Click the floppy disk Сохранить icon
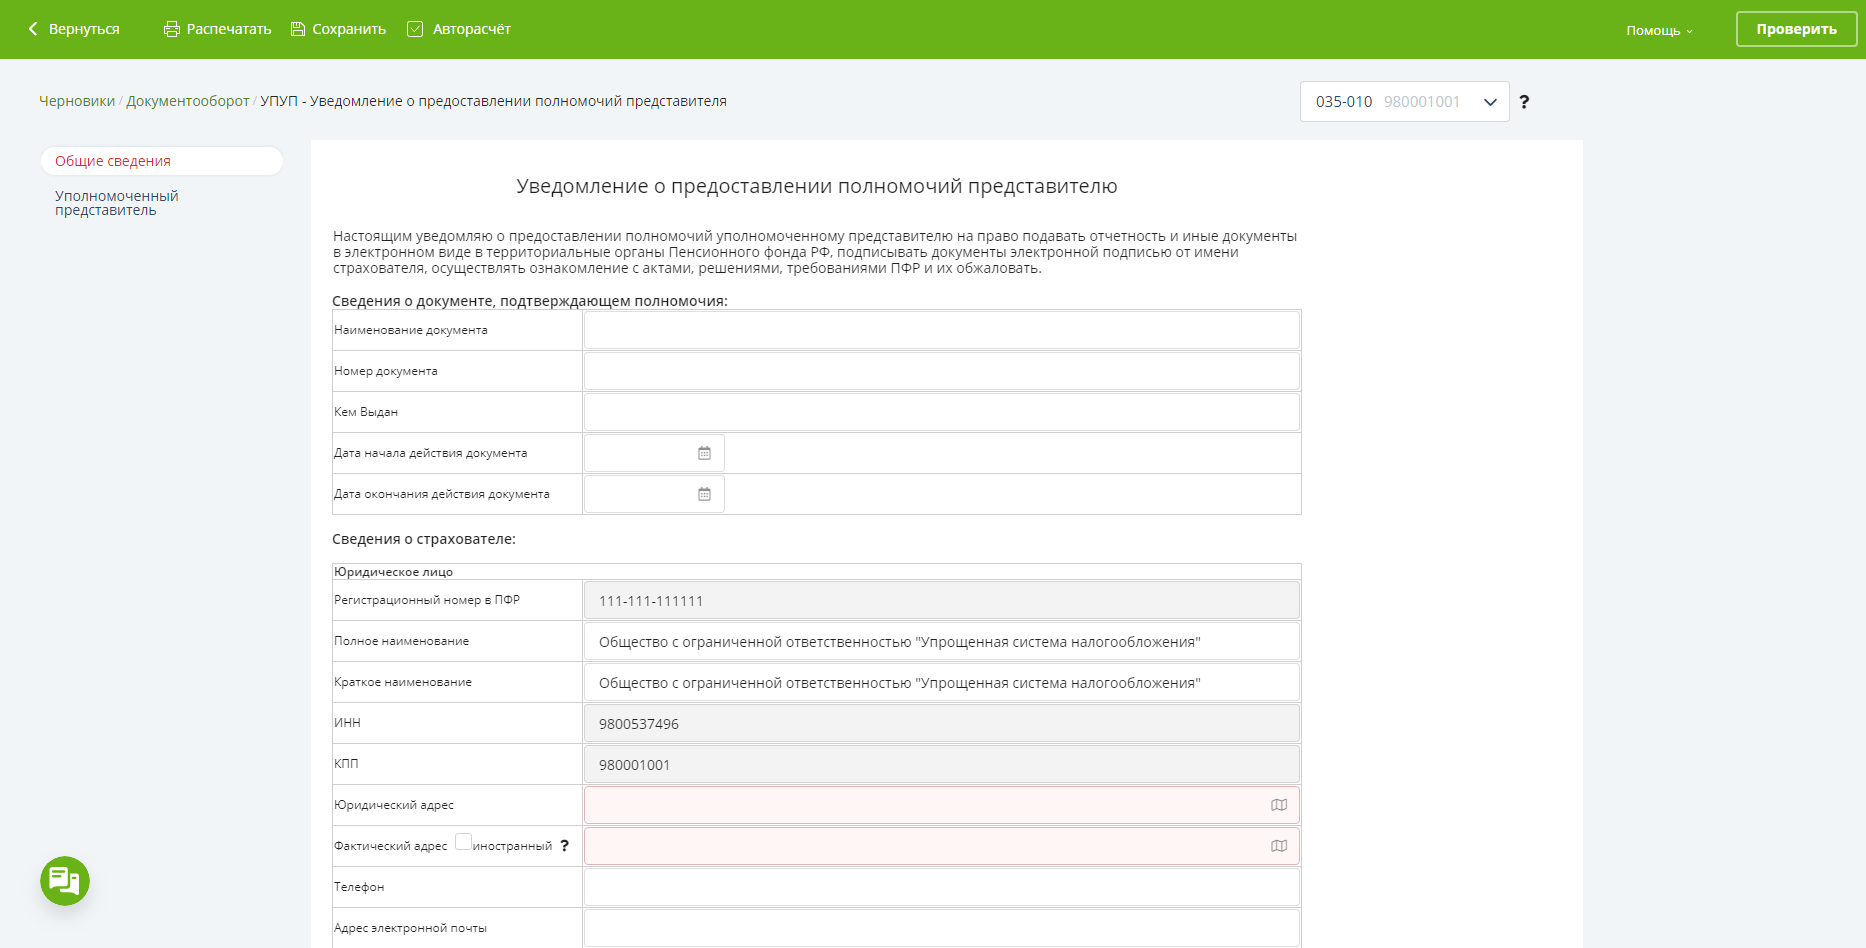Image resolution: width=1866 pixels, height=948 pixels. pyautogui.click(x=298, y=29)
